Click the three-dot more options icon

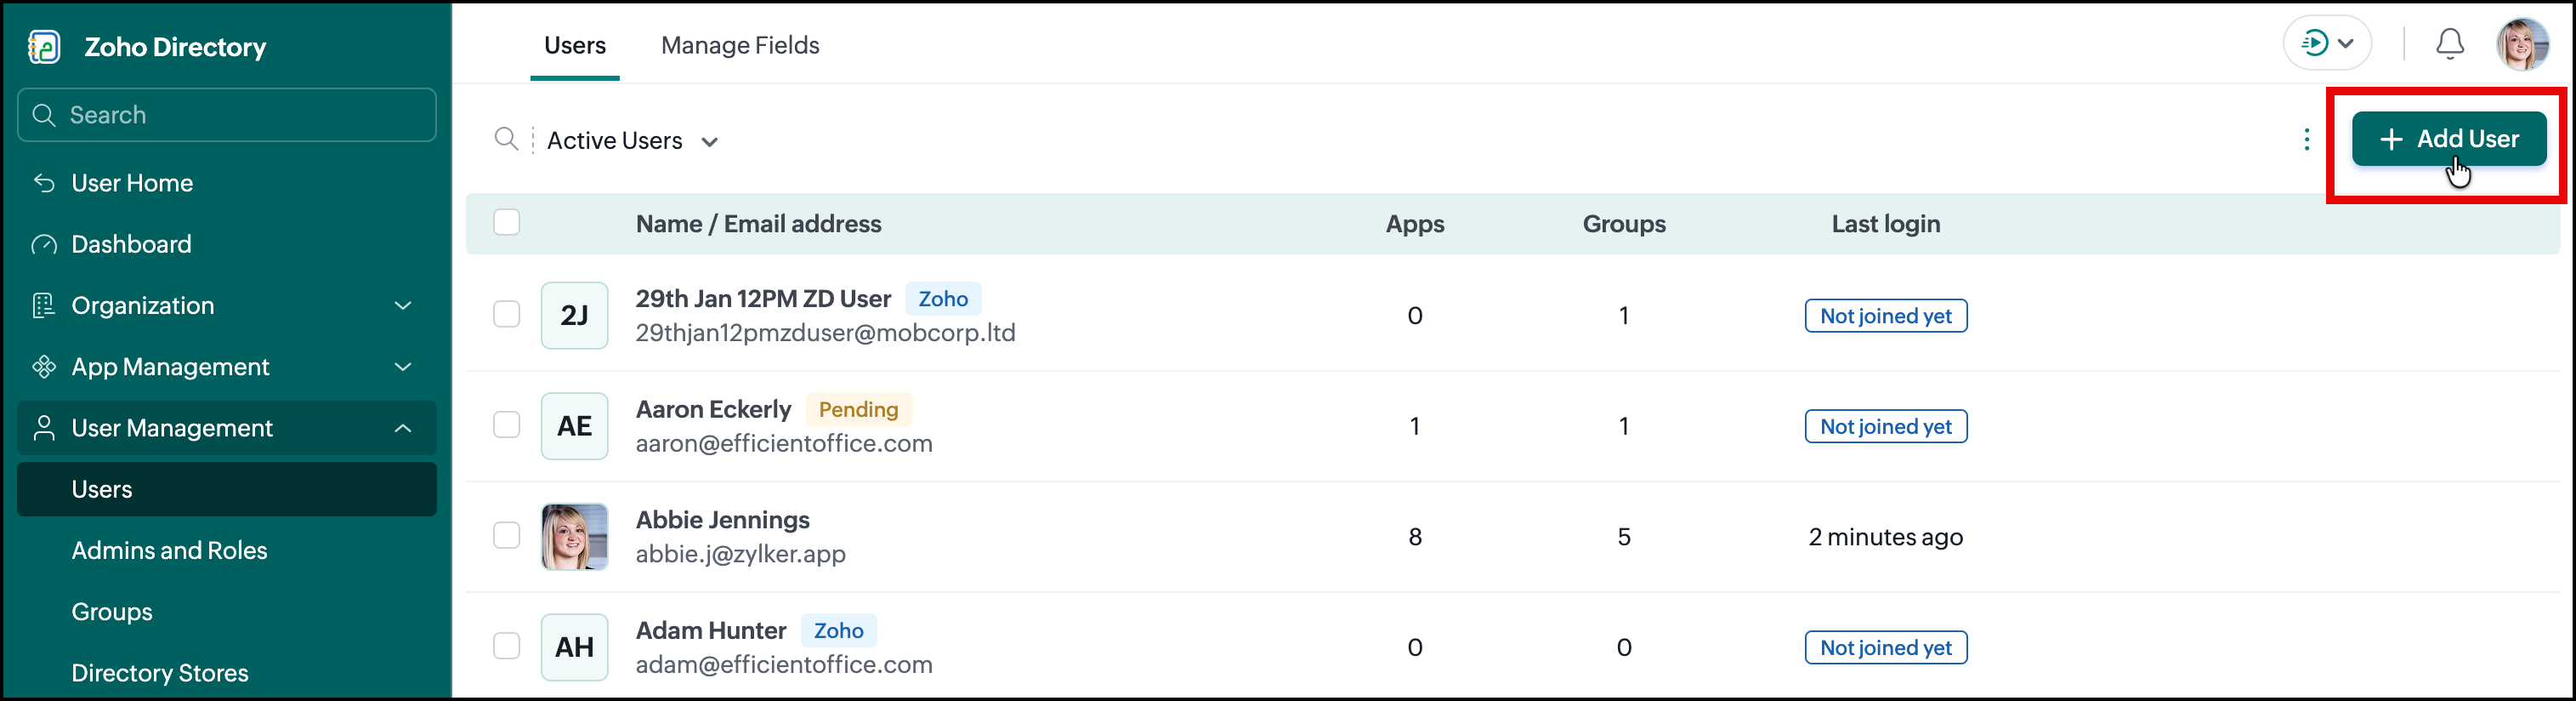pos(2306,139)
